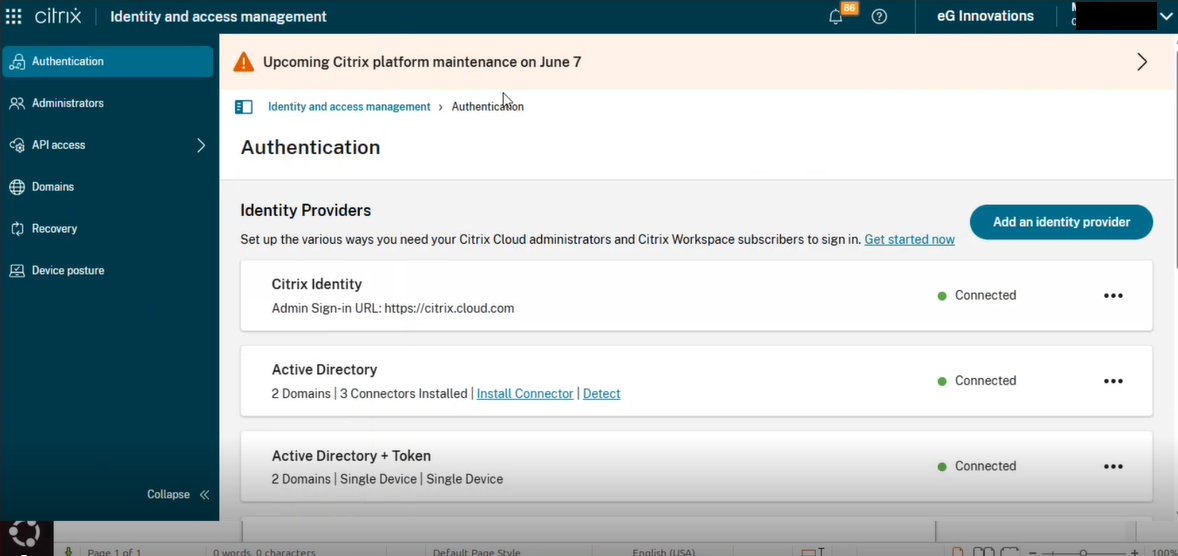Open the help question mark icon

click(879, 17)
